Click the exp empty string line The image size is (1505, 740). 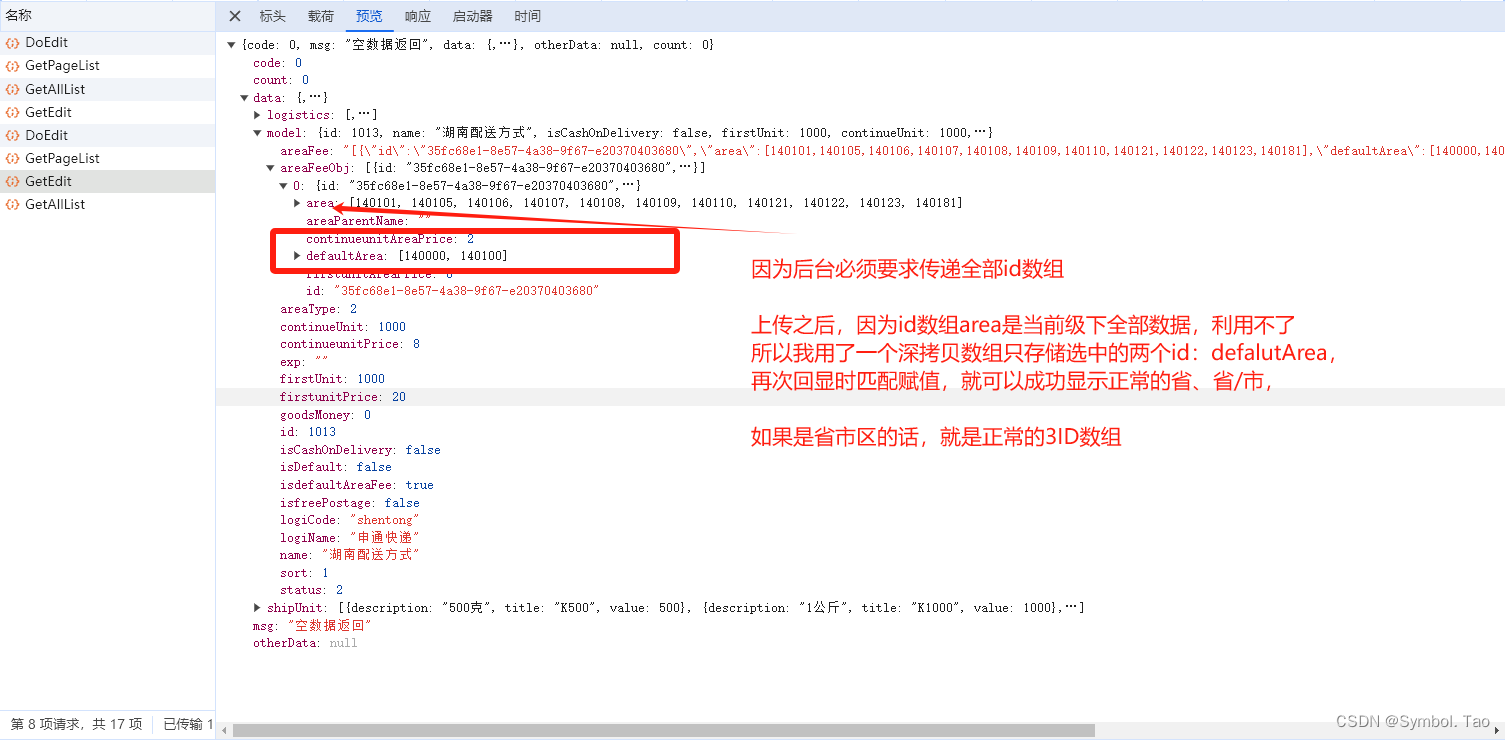tap(304, 362)
